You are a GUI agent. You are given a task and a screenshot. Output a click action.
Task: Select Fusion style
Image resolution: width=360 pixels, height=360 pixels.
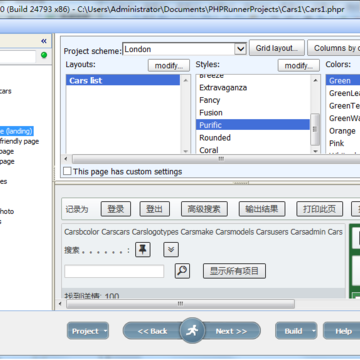point(211,113)
